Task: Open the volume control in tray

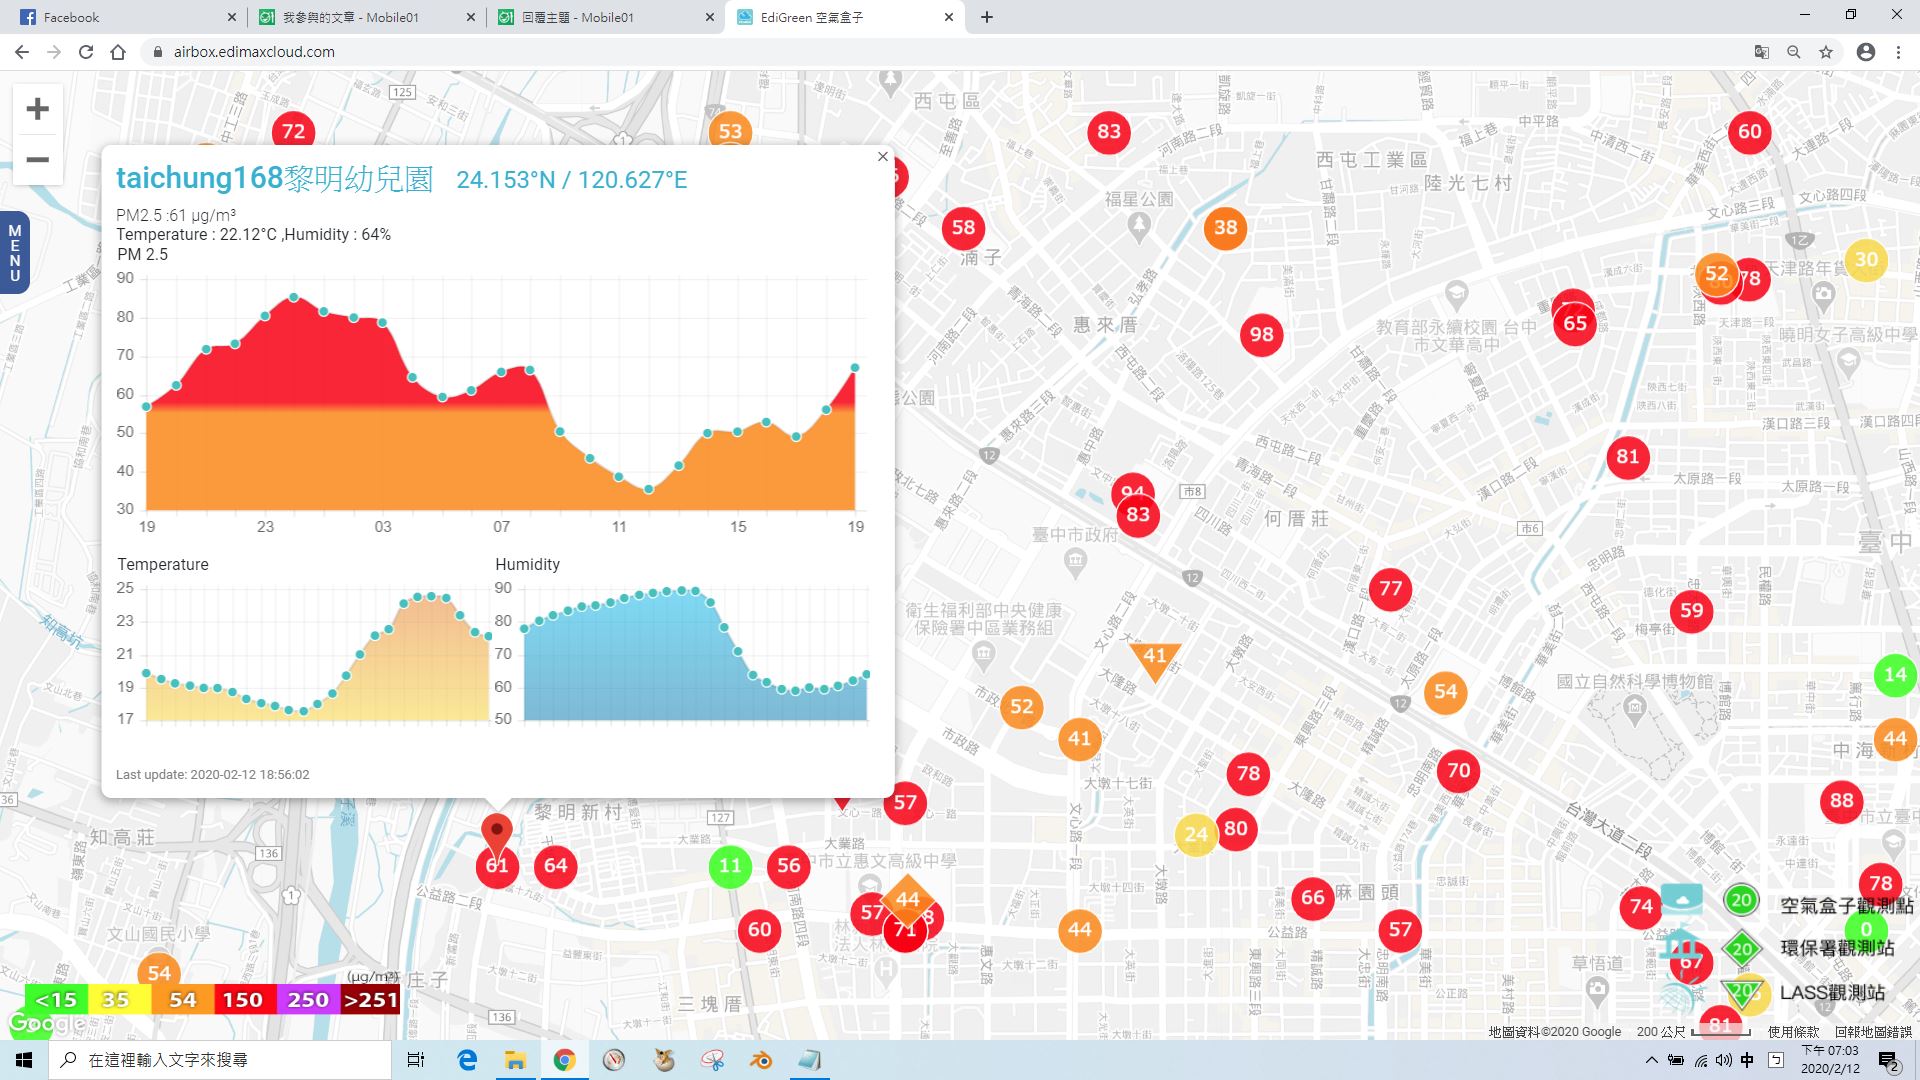Action: (1723, 1060)
